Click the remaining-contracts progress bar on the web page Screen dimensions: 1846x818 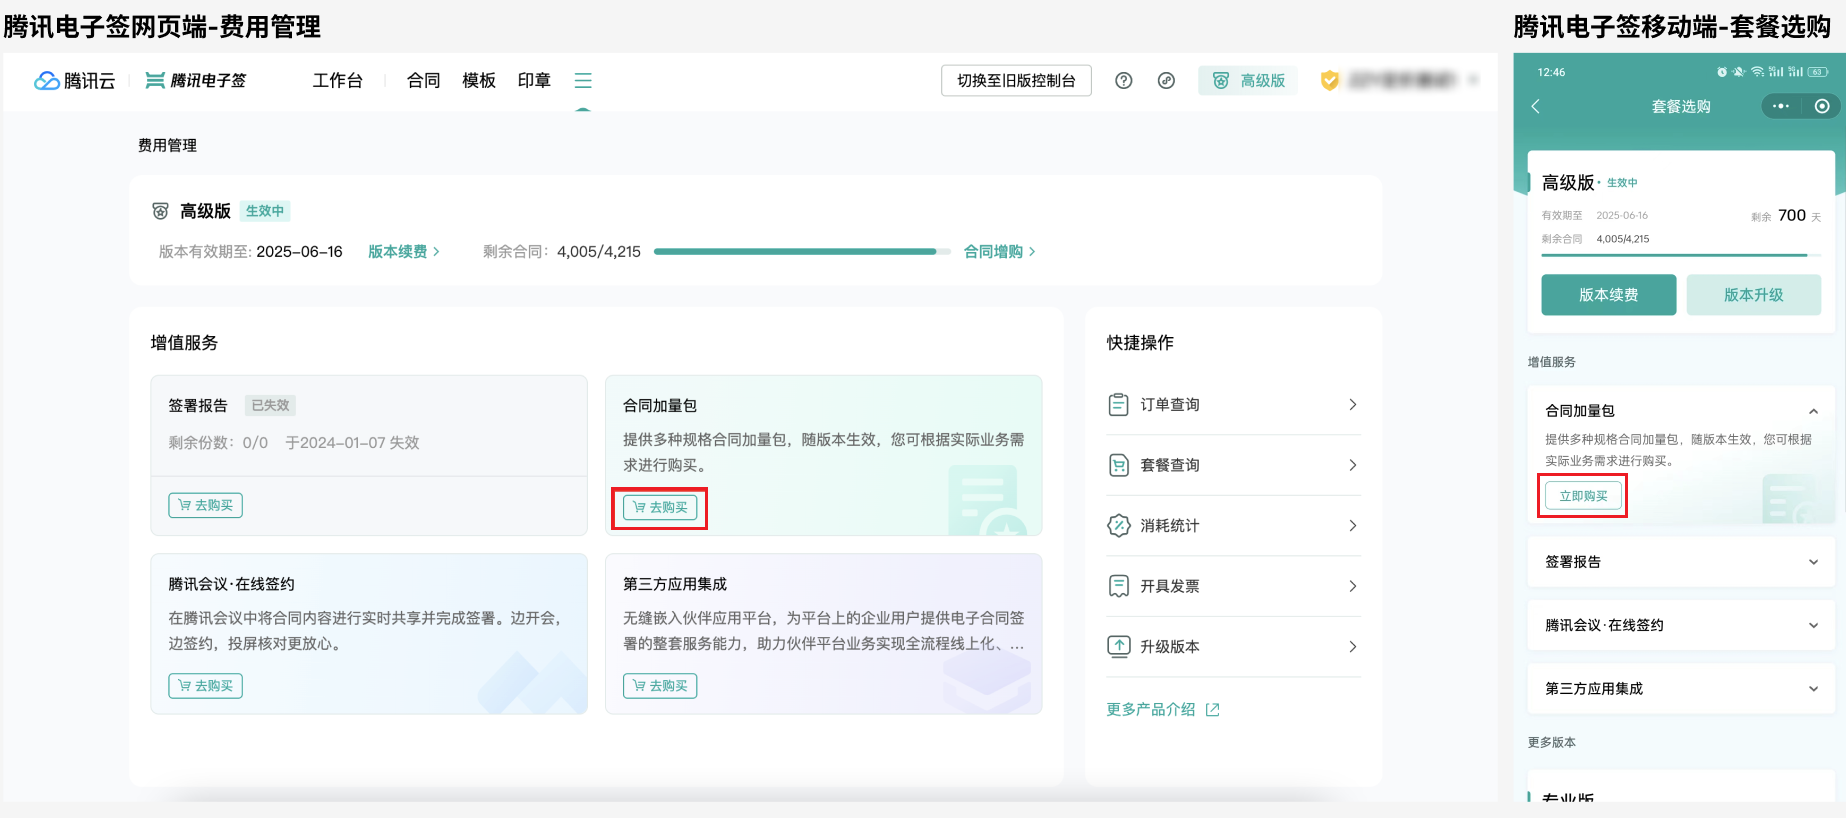click(802, 252)
